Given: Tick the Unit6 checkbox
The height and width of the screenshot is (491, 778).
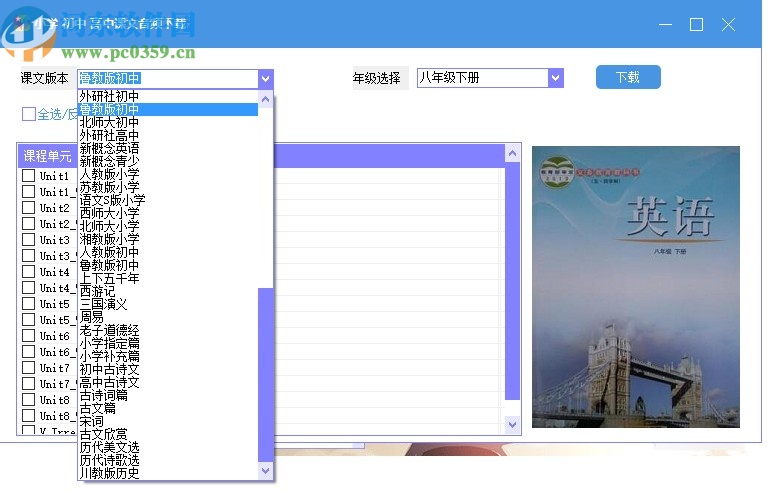Looking at the screenshot, I should click(29, 336).
